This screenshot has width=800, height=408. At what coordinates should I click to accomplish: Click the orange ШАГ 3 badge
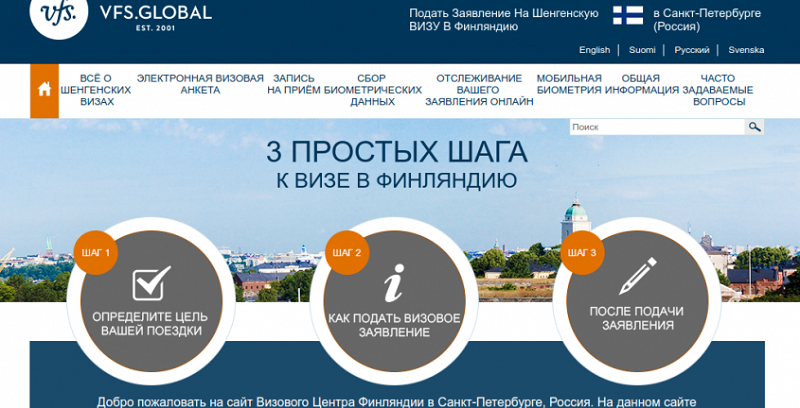coord(582,252)
